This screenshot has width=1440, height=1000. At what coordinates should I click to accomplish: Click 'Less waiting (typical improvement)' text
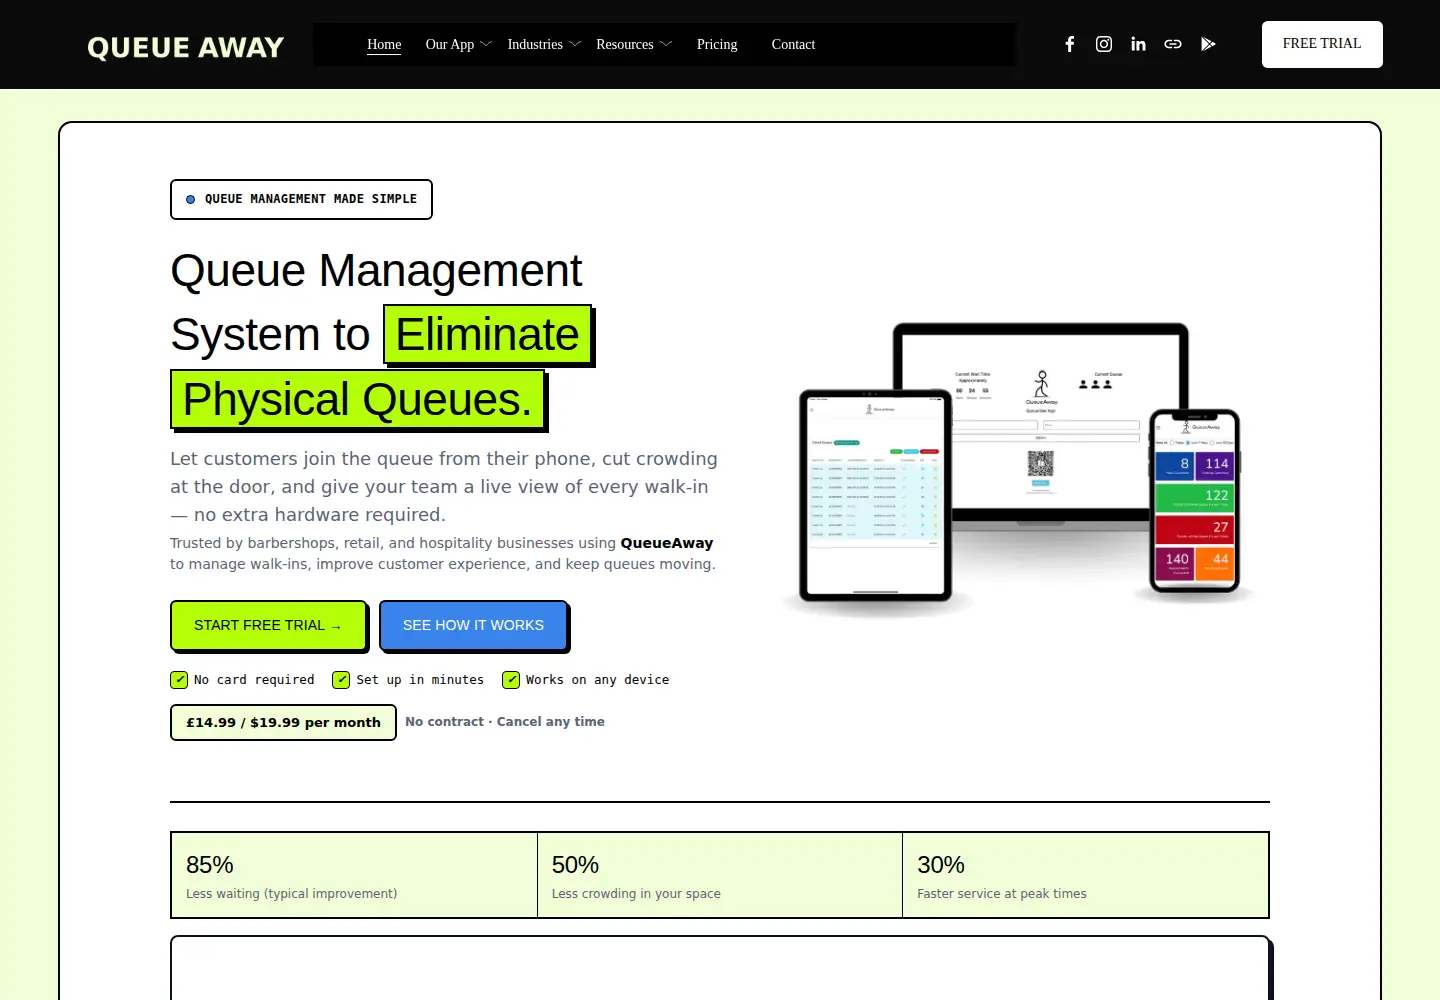[x=292, y=894]
